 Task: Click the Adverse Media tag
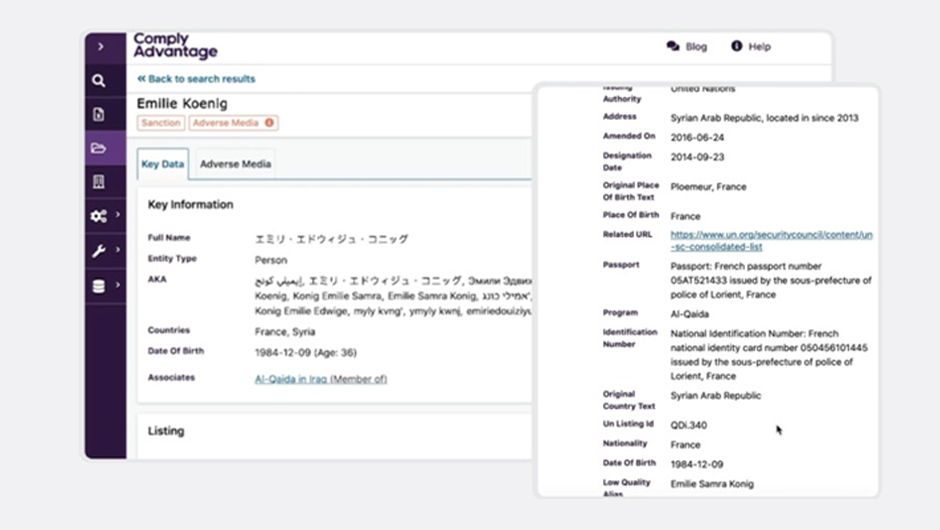233,123
